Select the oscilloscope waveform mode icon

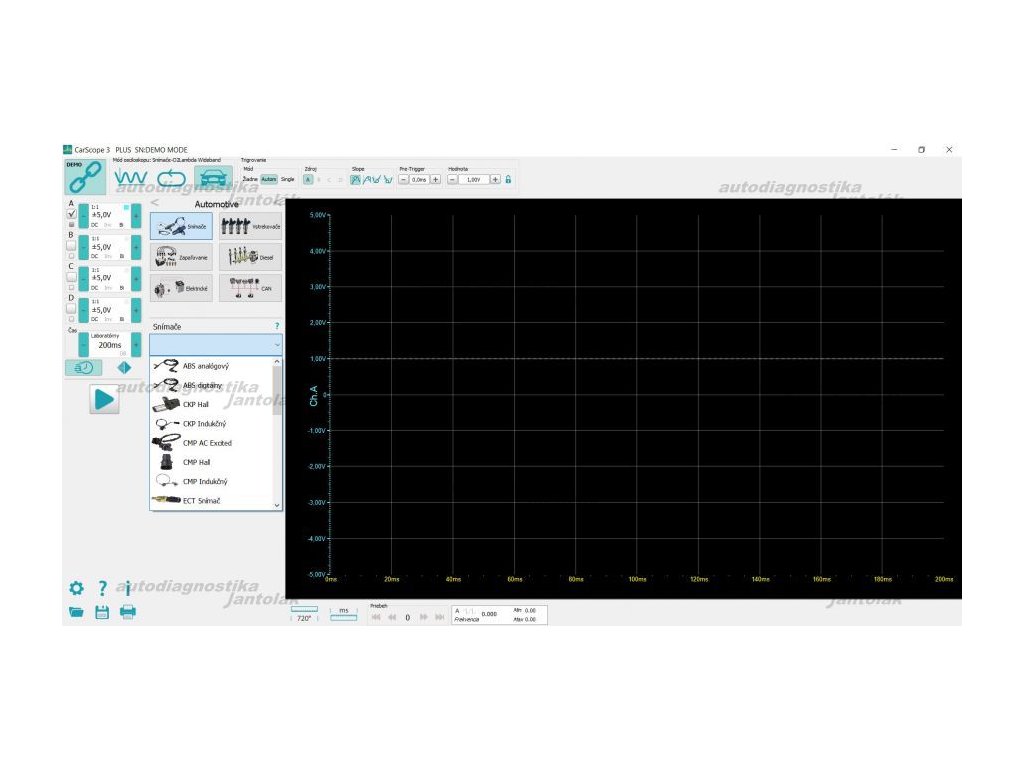point(130,178)
